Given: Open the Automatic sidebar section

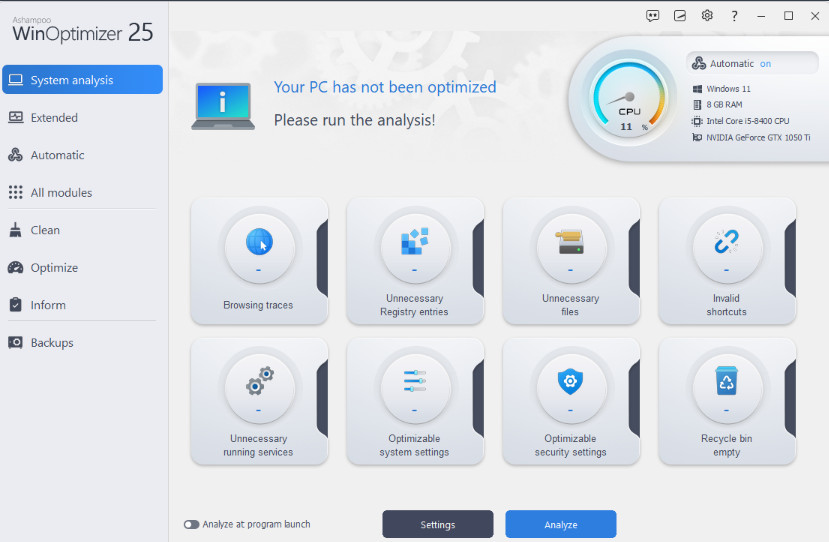Looking at the screenshot, I should (x=82, y=155).
